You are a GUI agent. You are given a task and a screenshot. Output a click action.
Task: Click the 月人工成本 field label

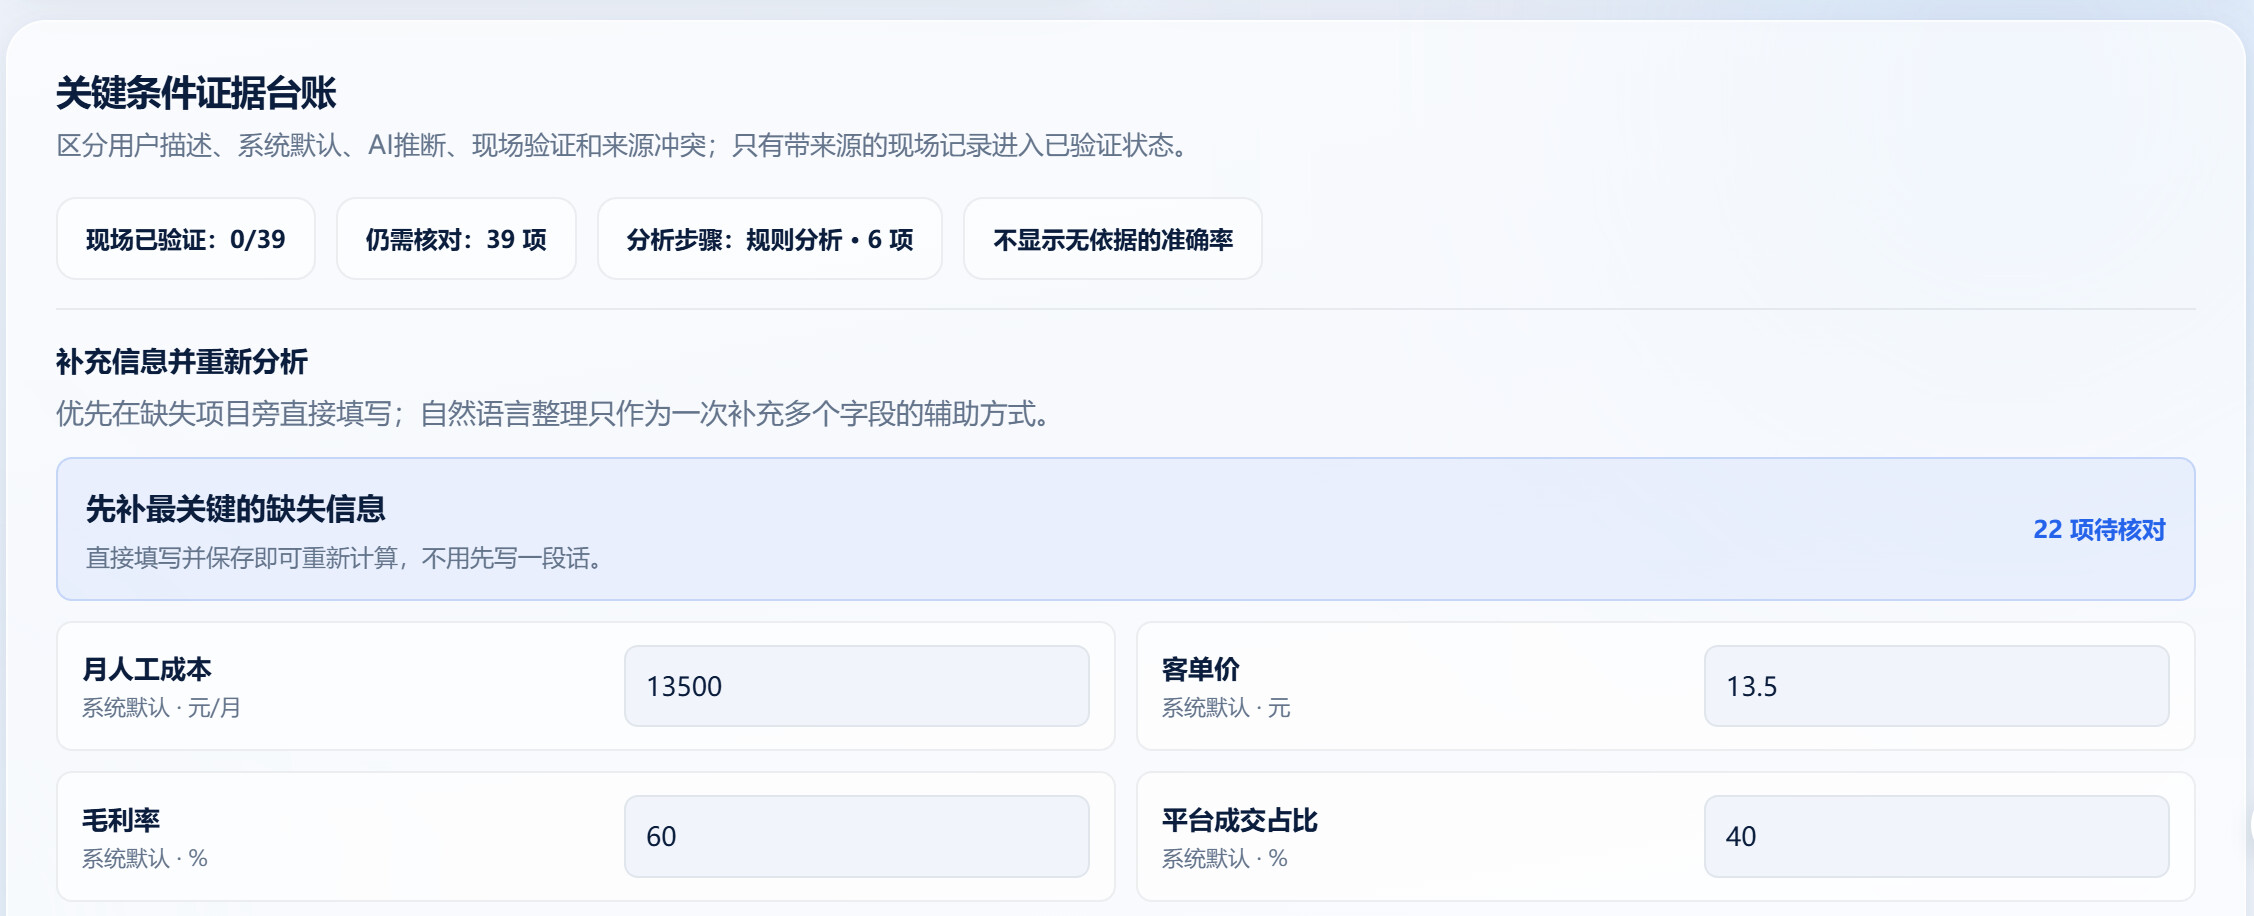click(x=147, y=669)
